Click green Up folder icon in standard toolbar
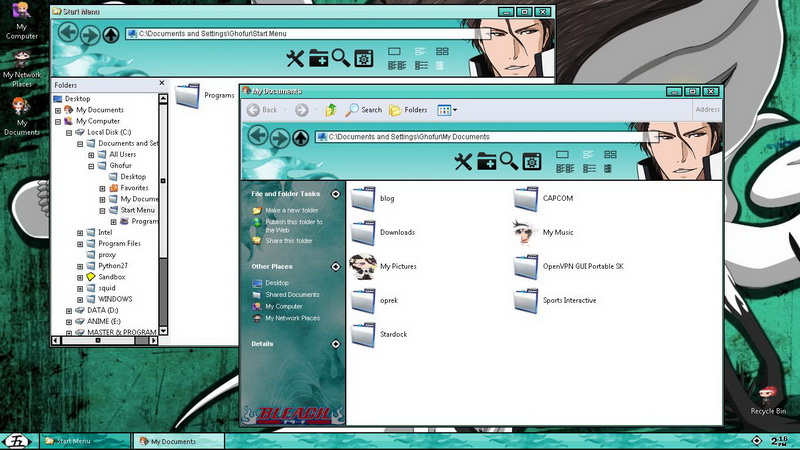 [331, 110]
